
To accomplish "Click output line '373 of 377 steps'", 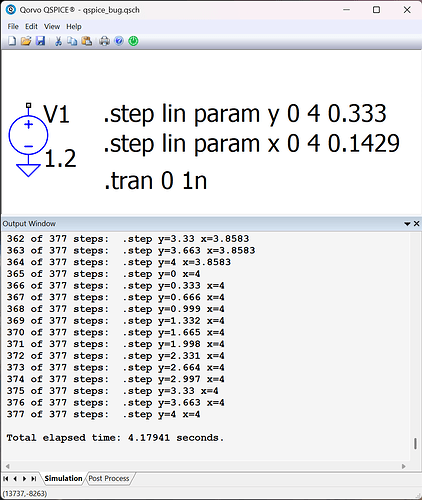I will pyautogui.click(x=115, y=367).
